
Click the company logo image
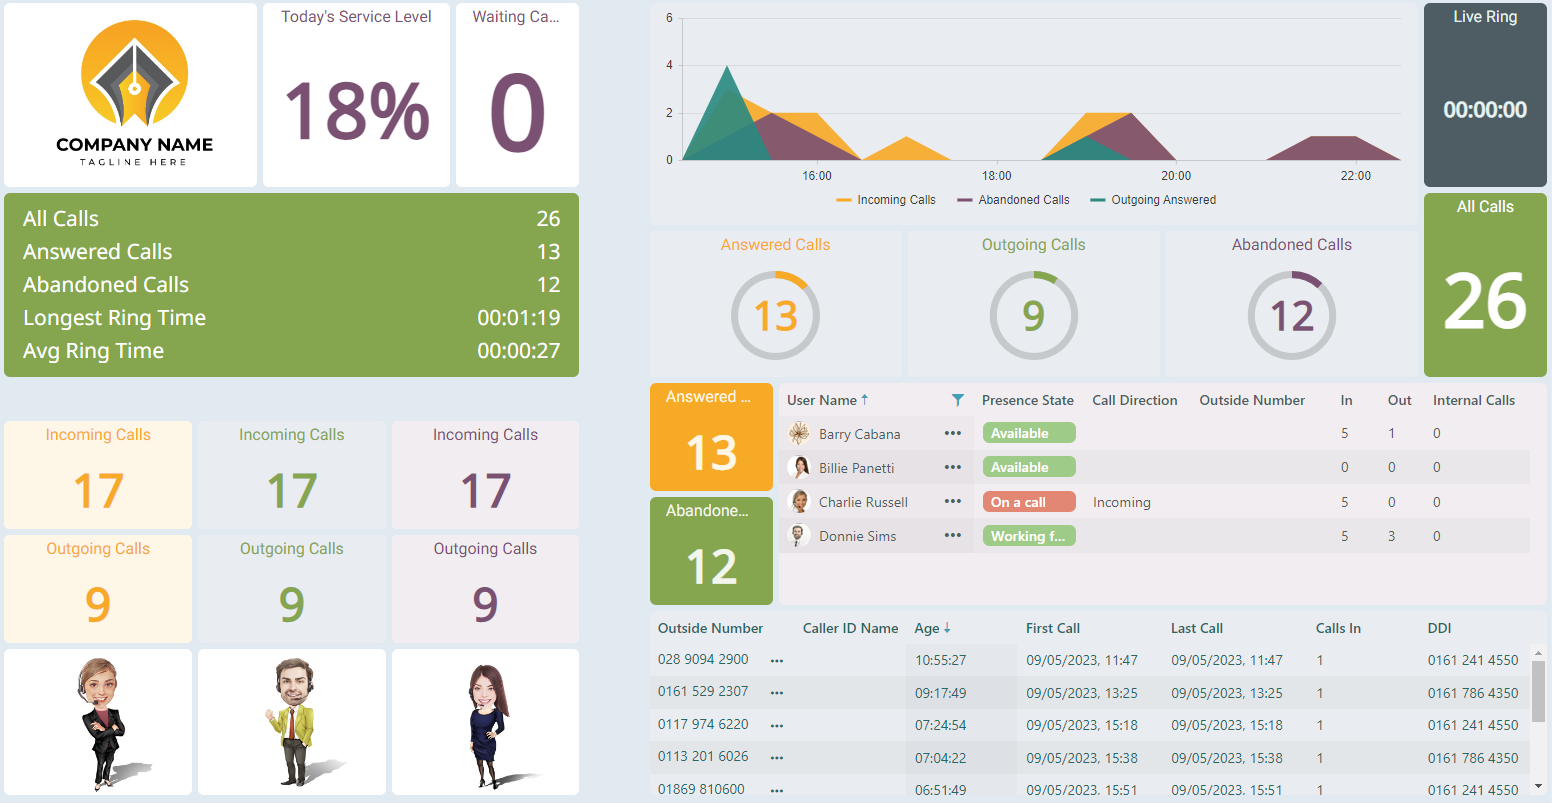coord(134,94)
